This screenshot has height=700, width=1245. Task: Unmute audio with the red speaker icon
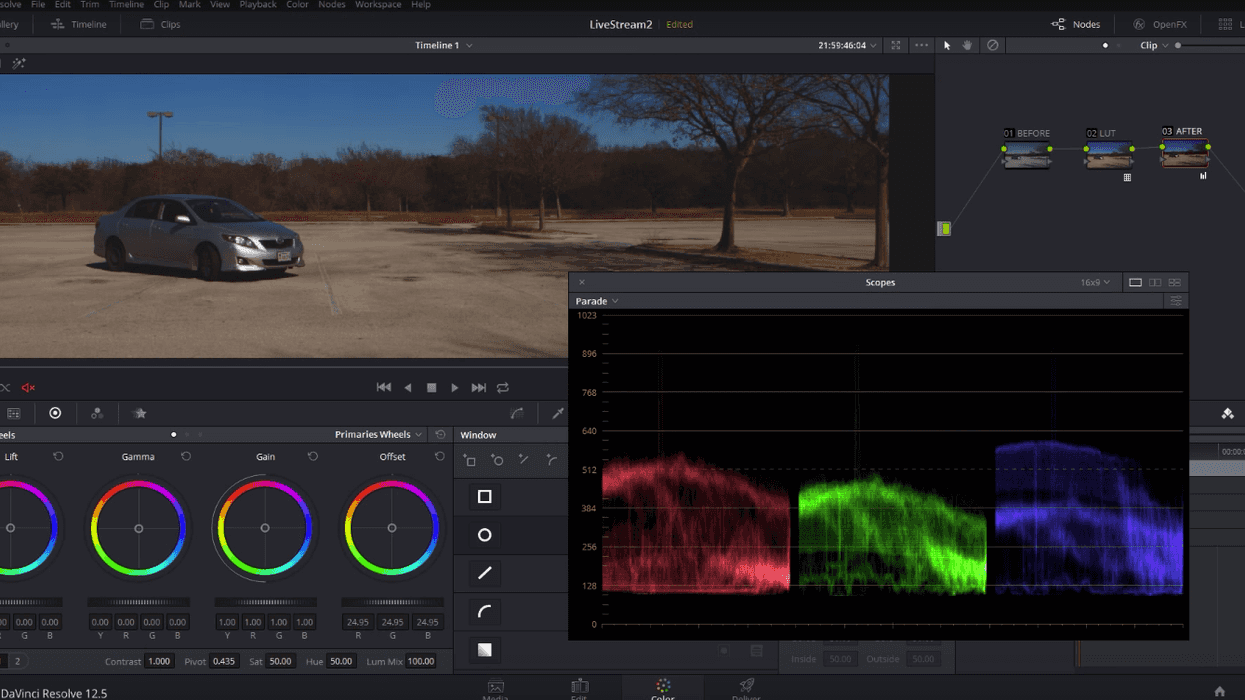[29, 388]
